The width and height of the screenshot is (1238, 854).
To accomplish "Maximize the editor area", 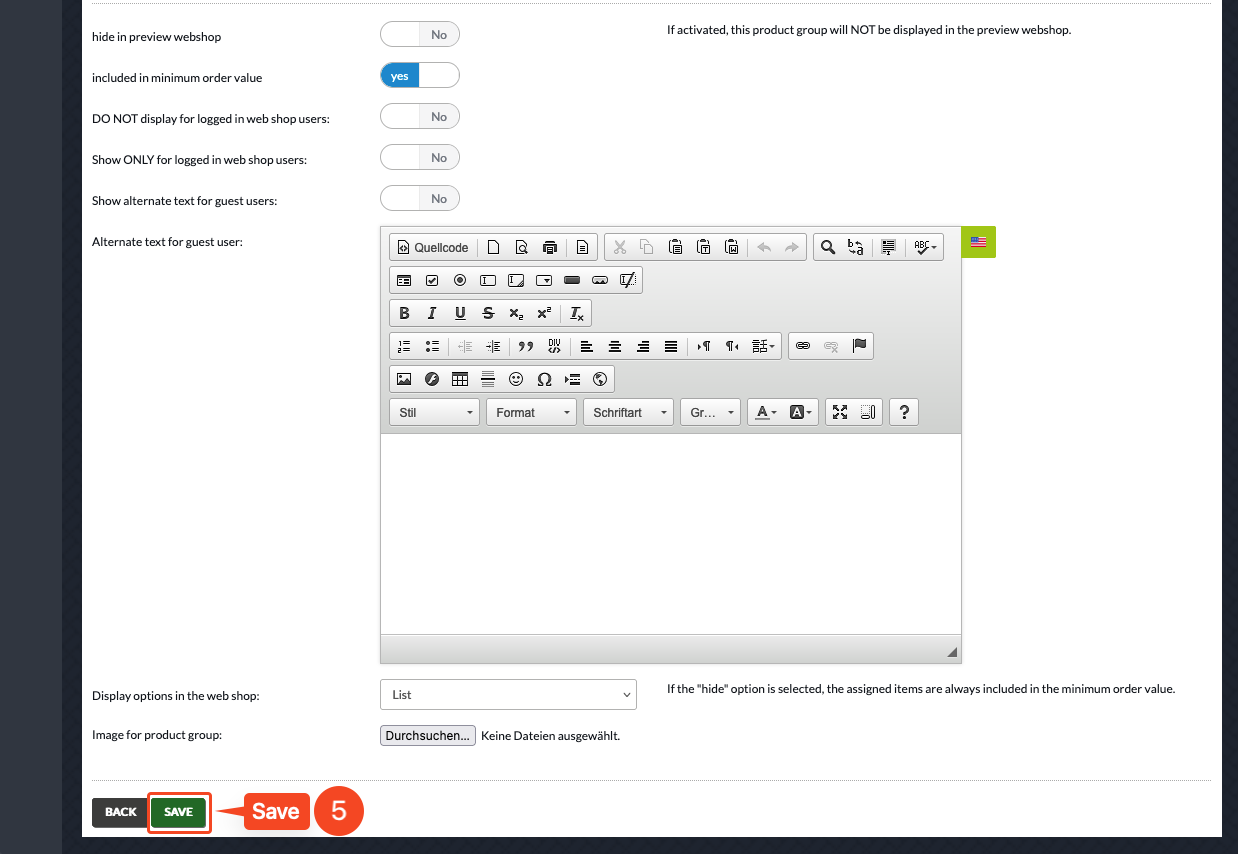I will click(x=840, y=412).
